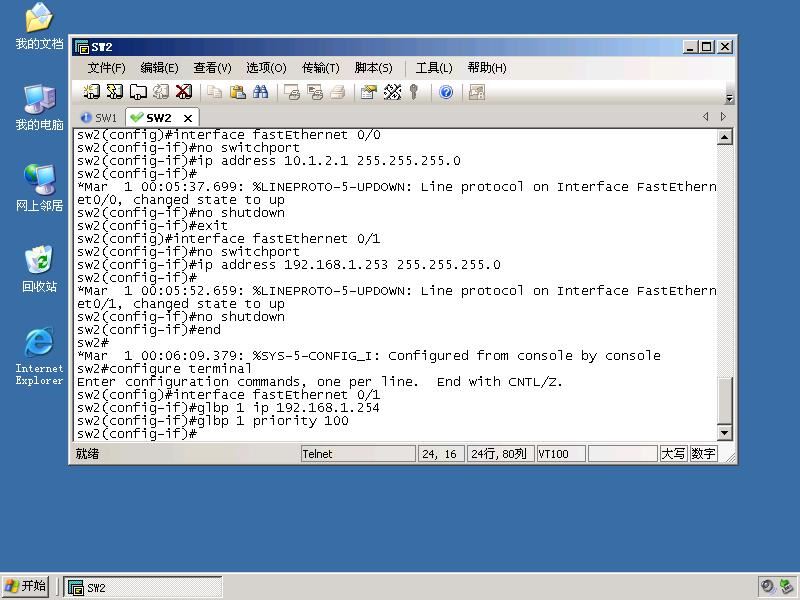
Task: Click the Paste clipboard icon
Action: 238,92
